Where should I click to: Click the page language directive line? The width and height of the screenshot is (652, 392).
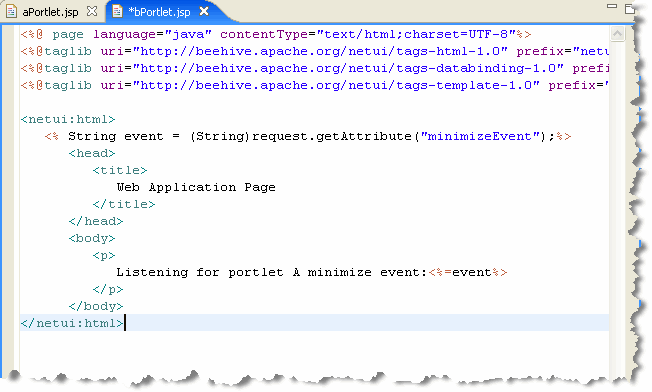pyautogui.click(x=276, y=34)
